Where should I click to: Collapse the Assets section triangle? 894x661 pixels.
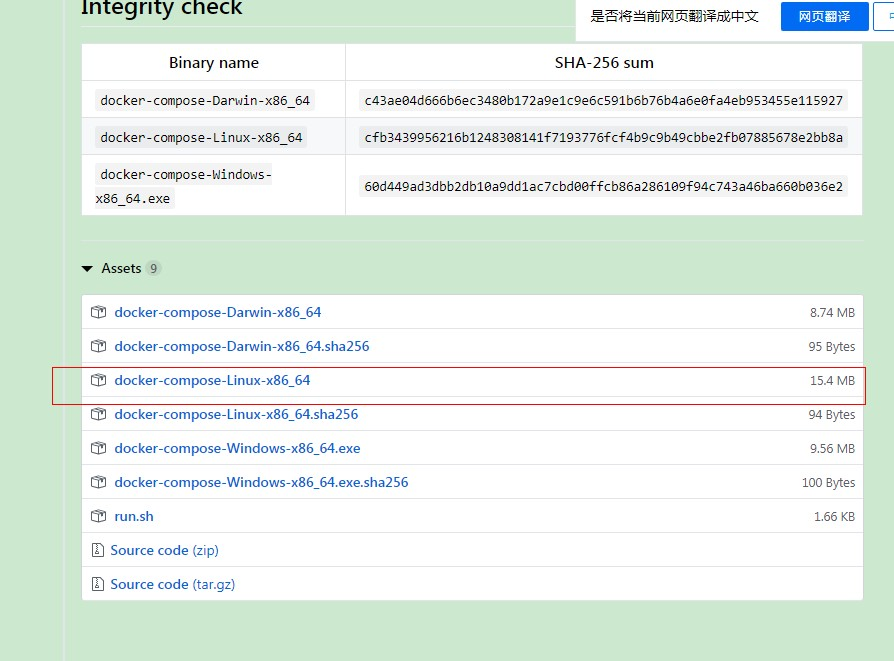pyautogui.click(x=87, y=269)
